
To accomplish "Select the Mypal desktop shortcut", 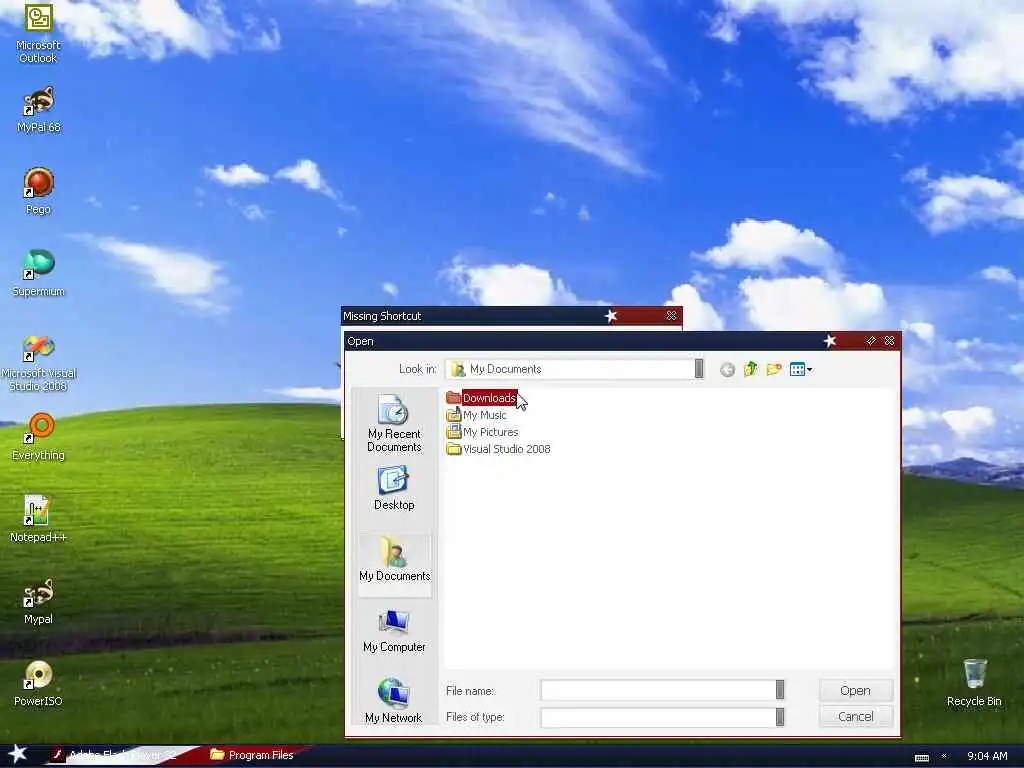I will coord(39,601).
